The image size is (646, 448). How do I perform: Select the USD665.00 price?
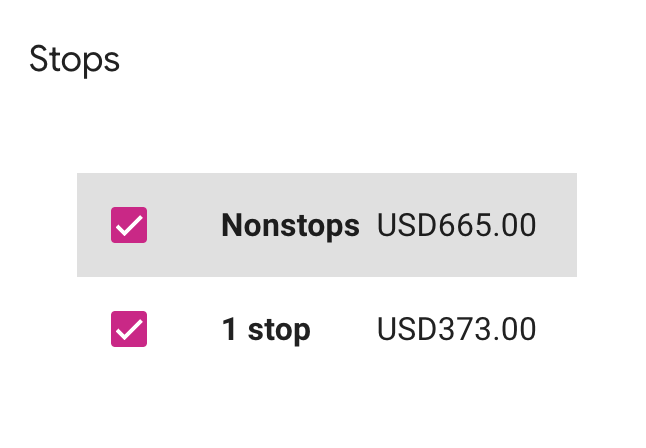(x=456, y=225)
